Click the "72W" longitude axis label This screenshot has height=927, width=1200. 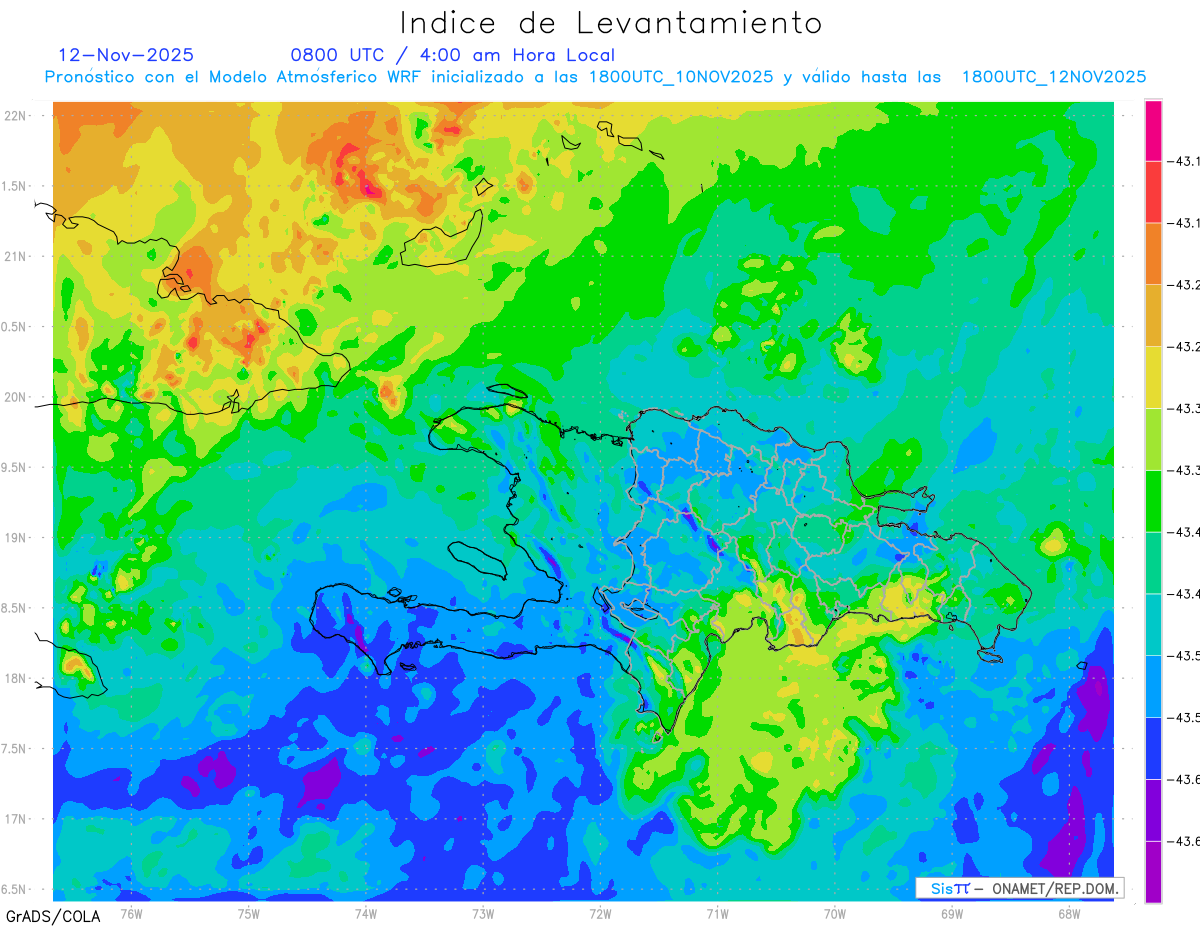600,913
